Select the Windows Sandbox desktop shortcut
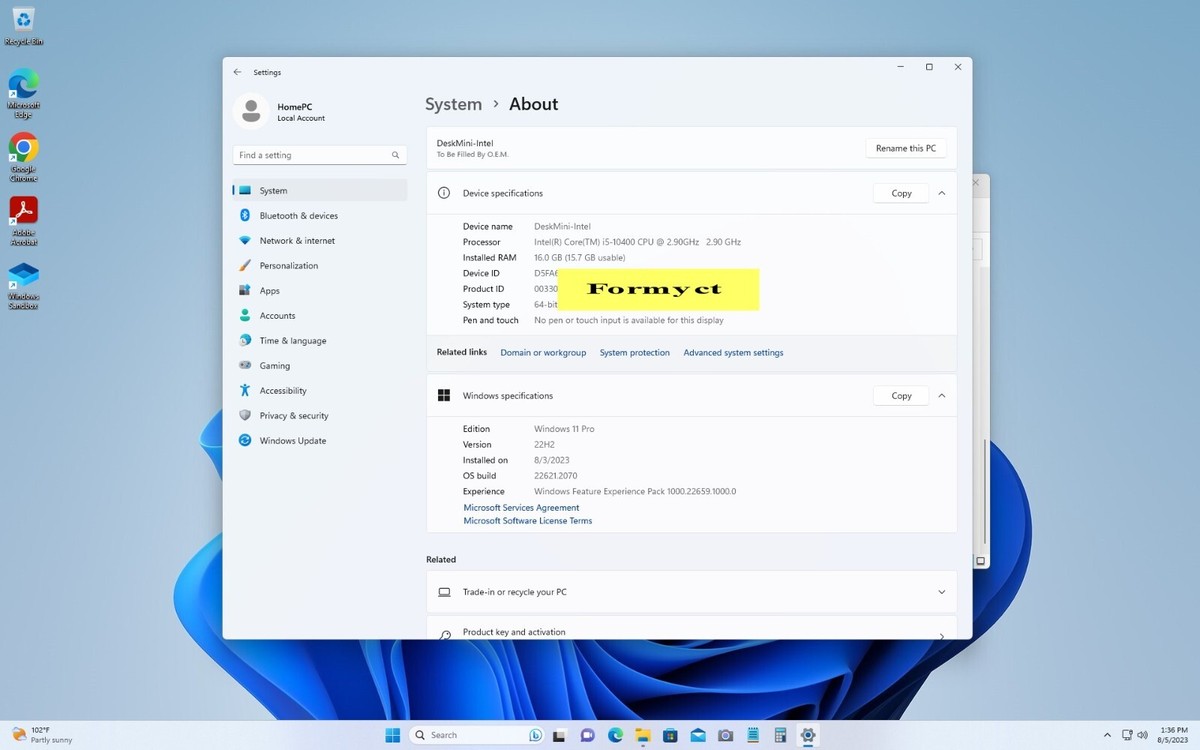This screenshot has height=750, width=1200. tap(23, 286)
